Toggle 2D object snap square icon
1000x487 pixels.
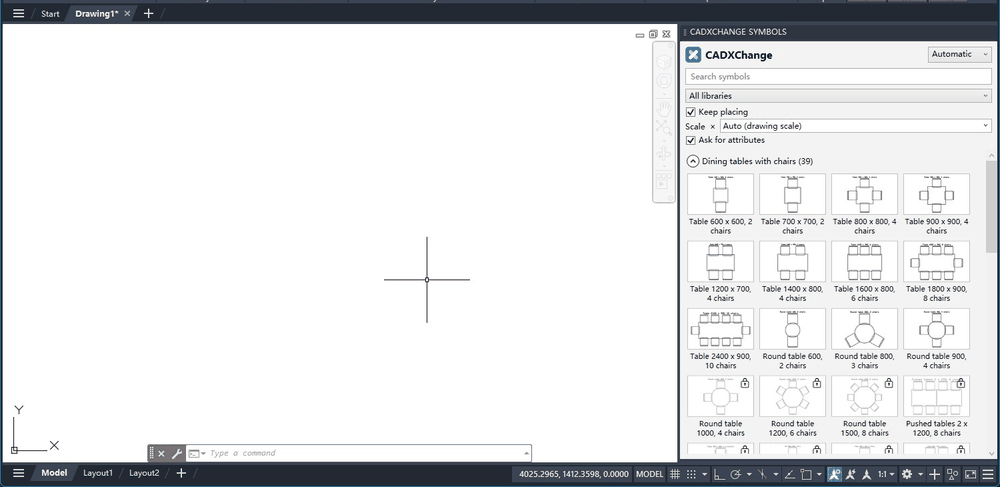(x=805, y=474)
